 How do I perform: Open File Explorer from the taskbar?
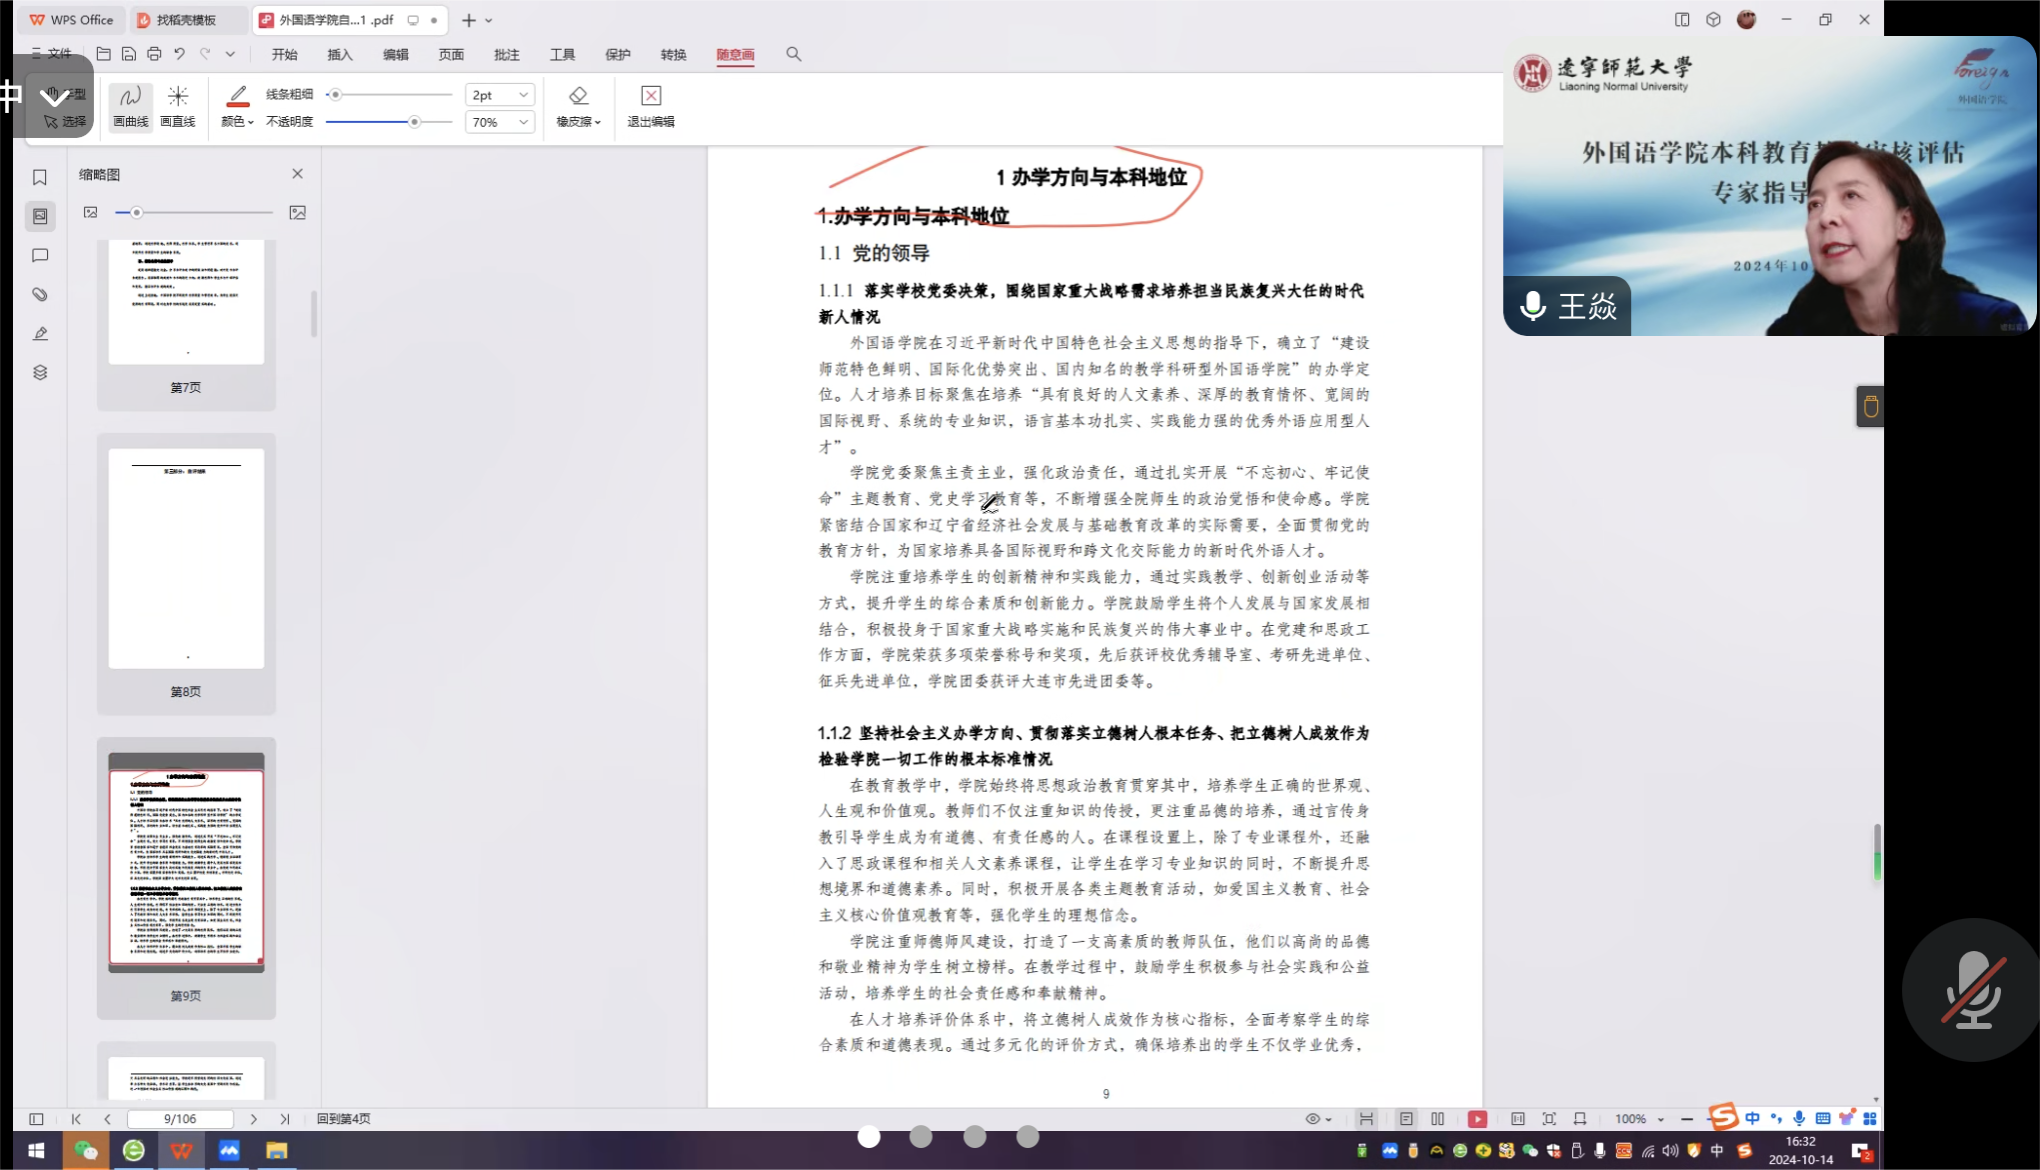click(x=277, y=1150)
